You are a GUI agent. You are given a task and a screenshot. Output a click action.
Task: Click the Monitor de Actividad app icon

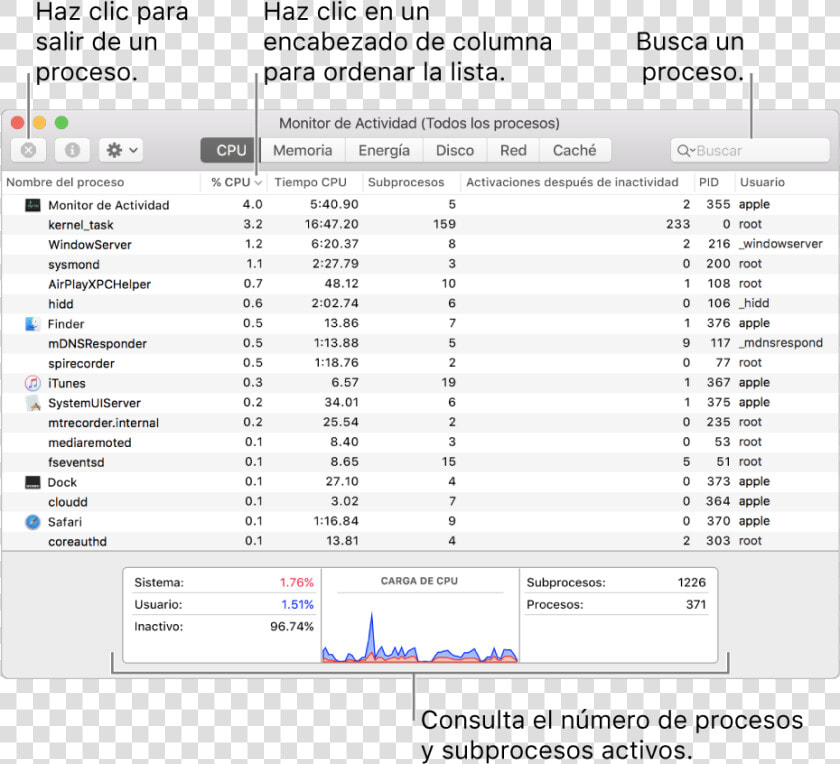pyautogui.click(x=33, y=205)
